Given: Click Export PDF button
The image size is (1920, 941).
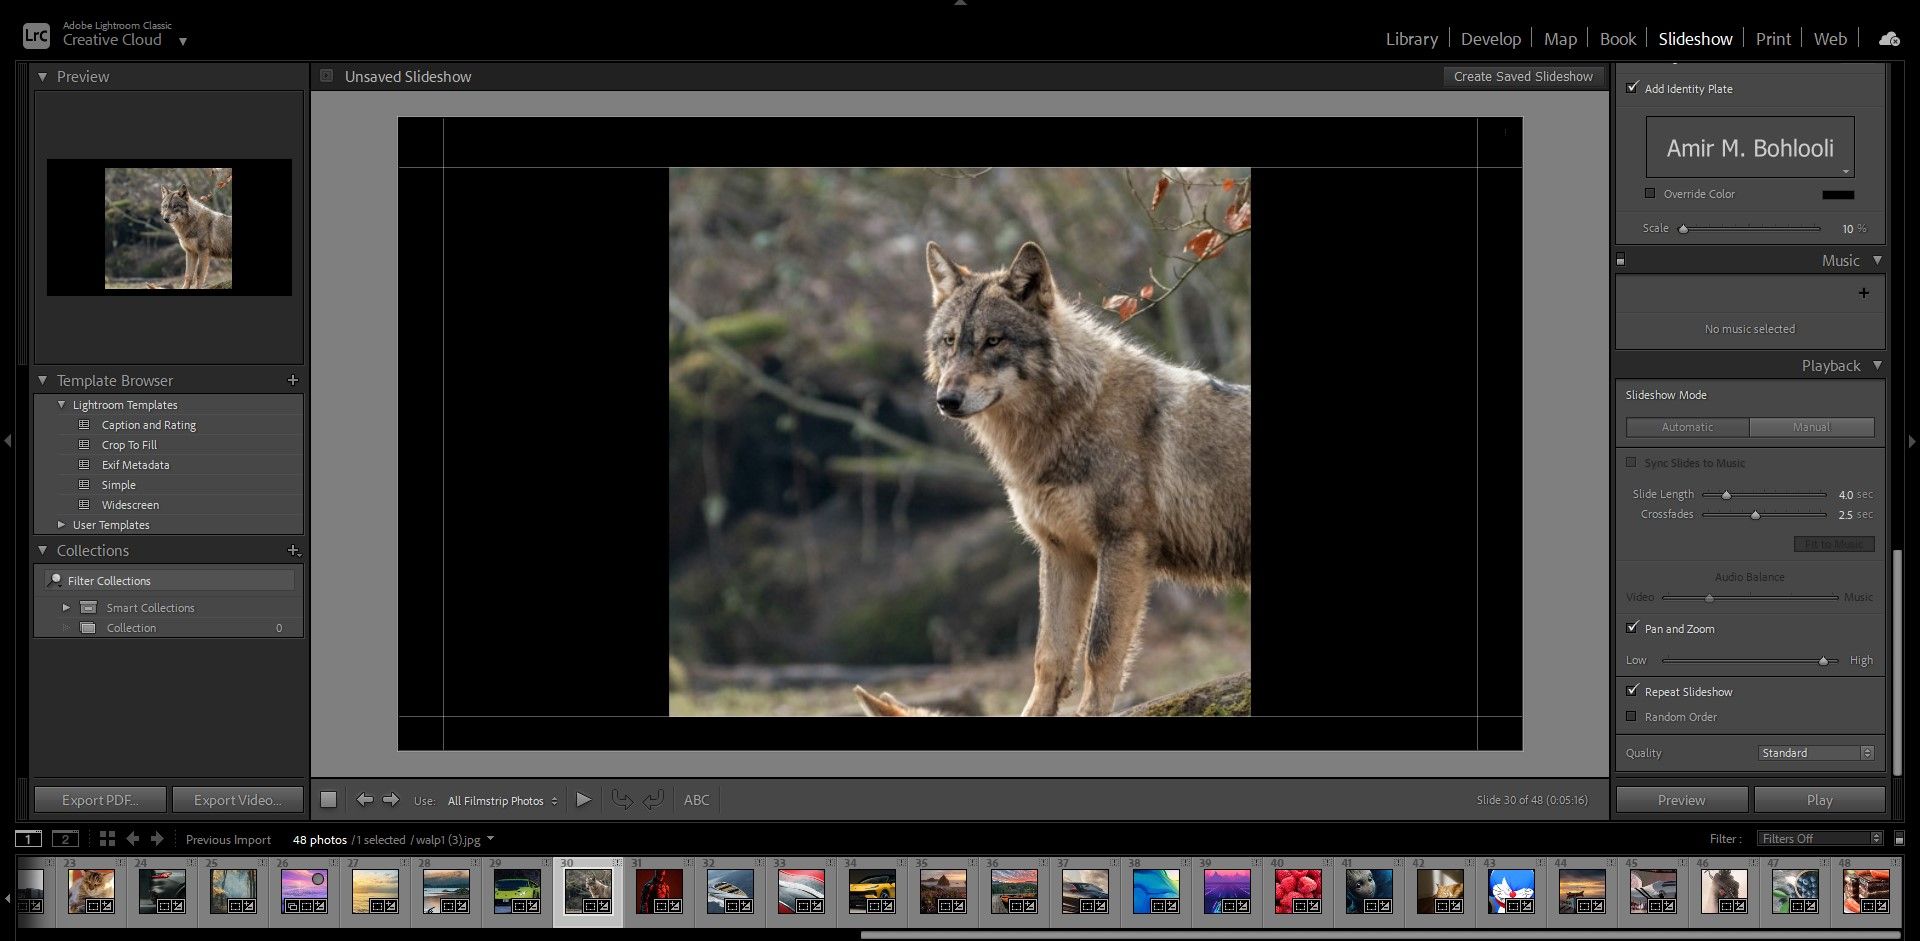Looking at the screenshot, I should (x=100, y=800).
